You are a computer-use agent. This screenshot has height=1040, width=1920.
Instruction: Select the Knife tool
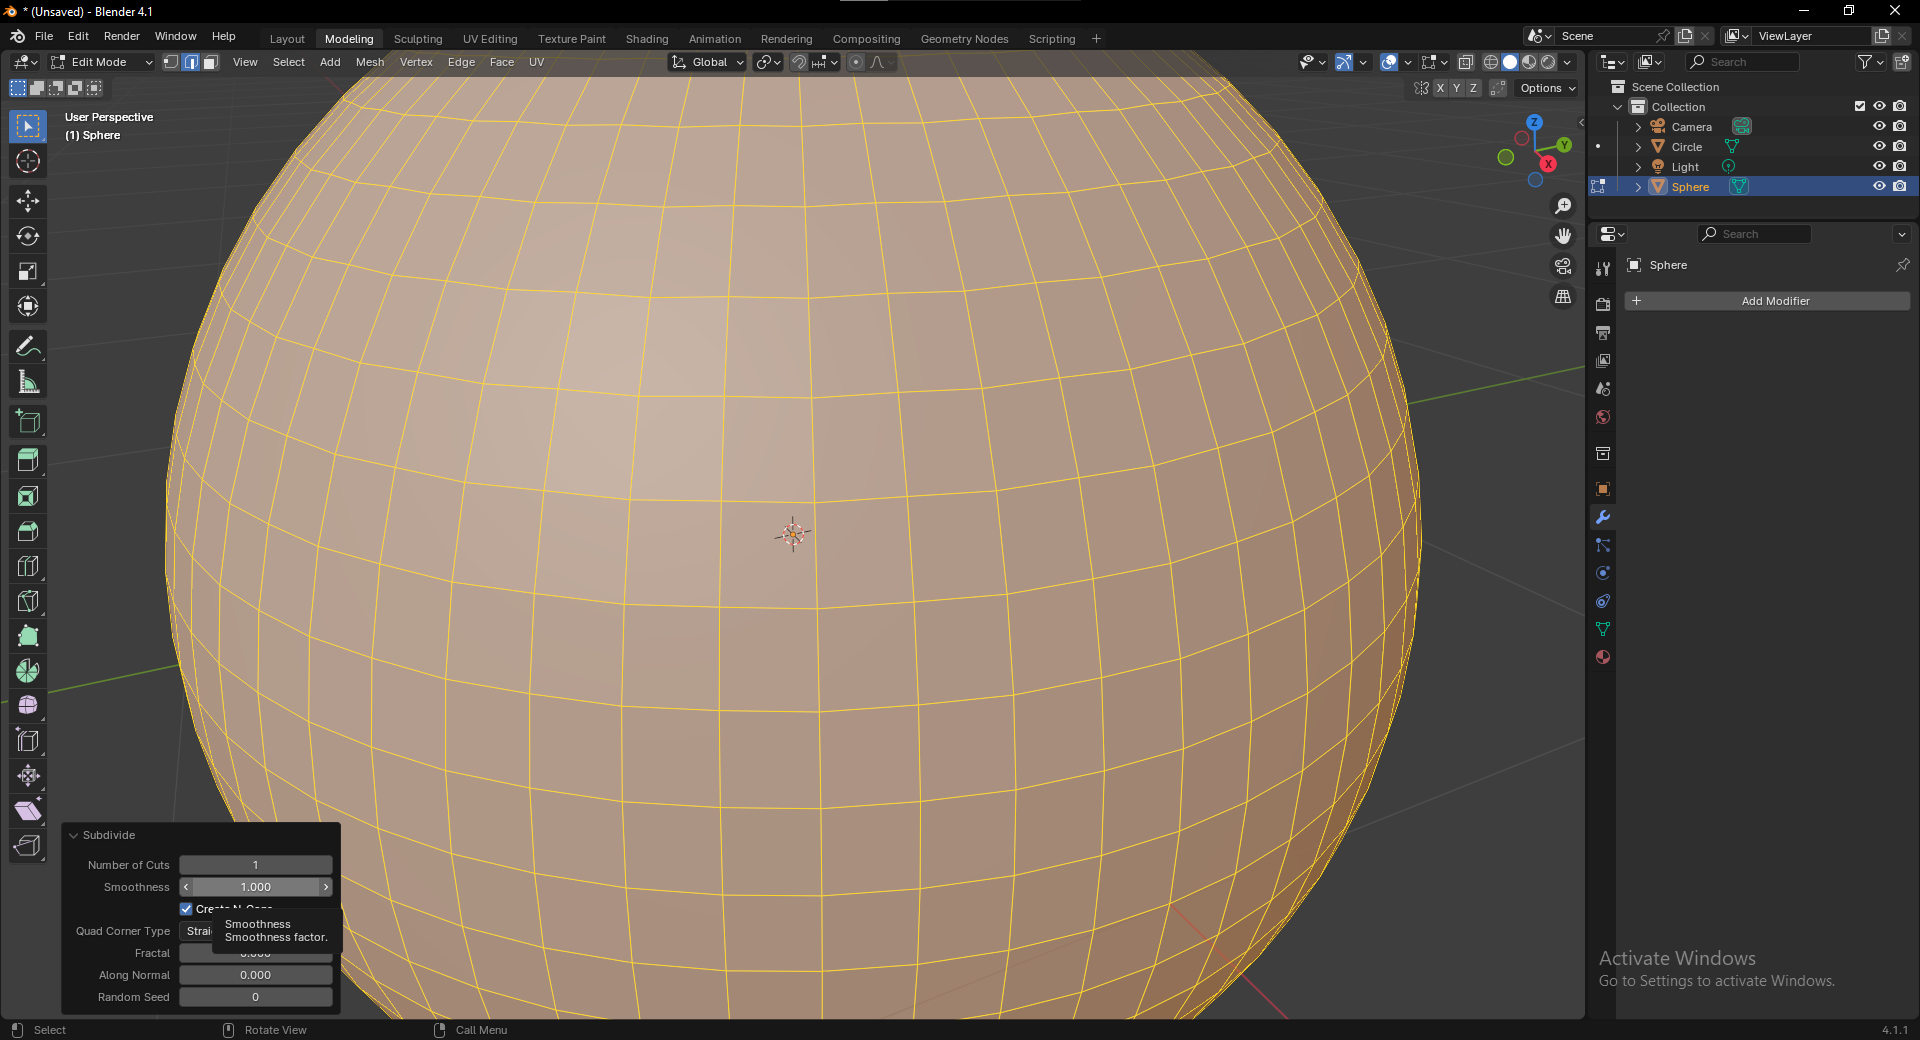[28, 601]
